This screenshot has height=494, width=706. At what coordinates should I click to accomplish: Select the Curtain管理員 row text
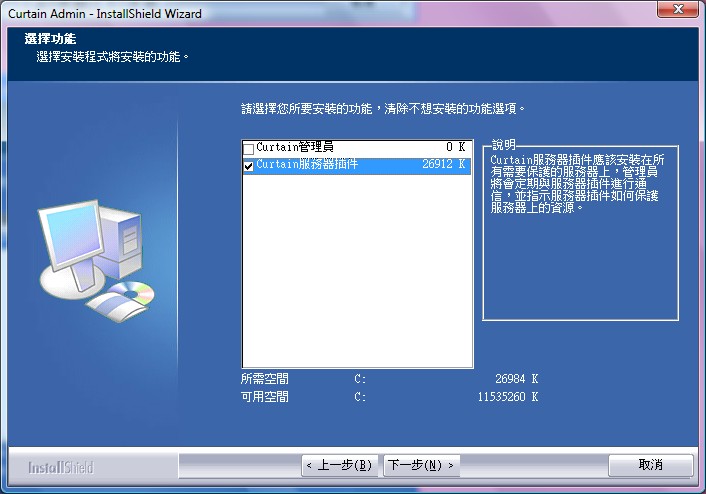(x=295, y=147)
